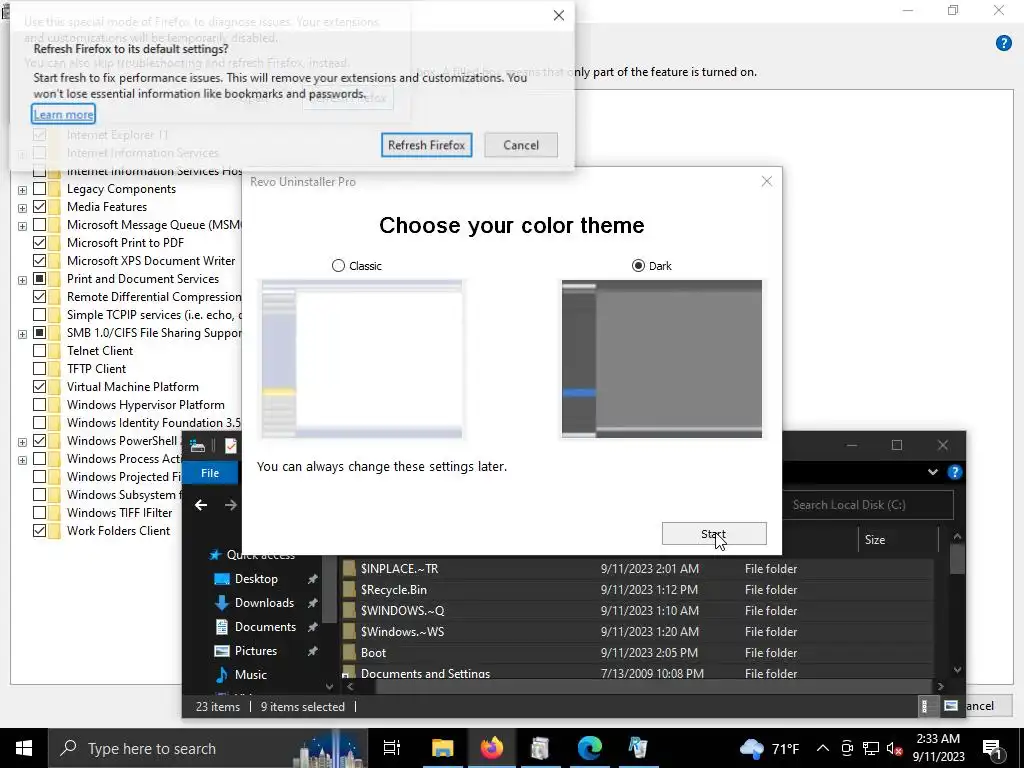The image size is (1024, 768).
Task: Switch File Explorer to details view
Action: (x=925, y=706)
